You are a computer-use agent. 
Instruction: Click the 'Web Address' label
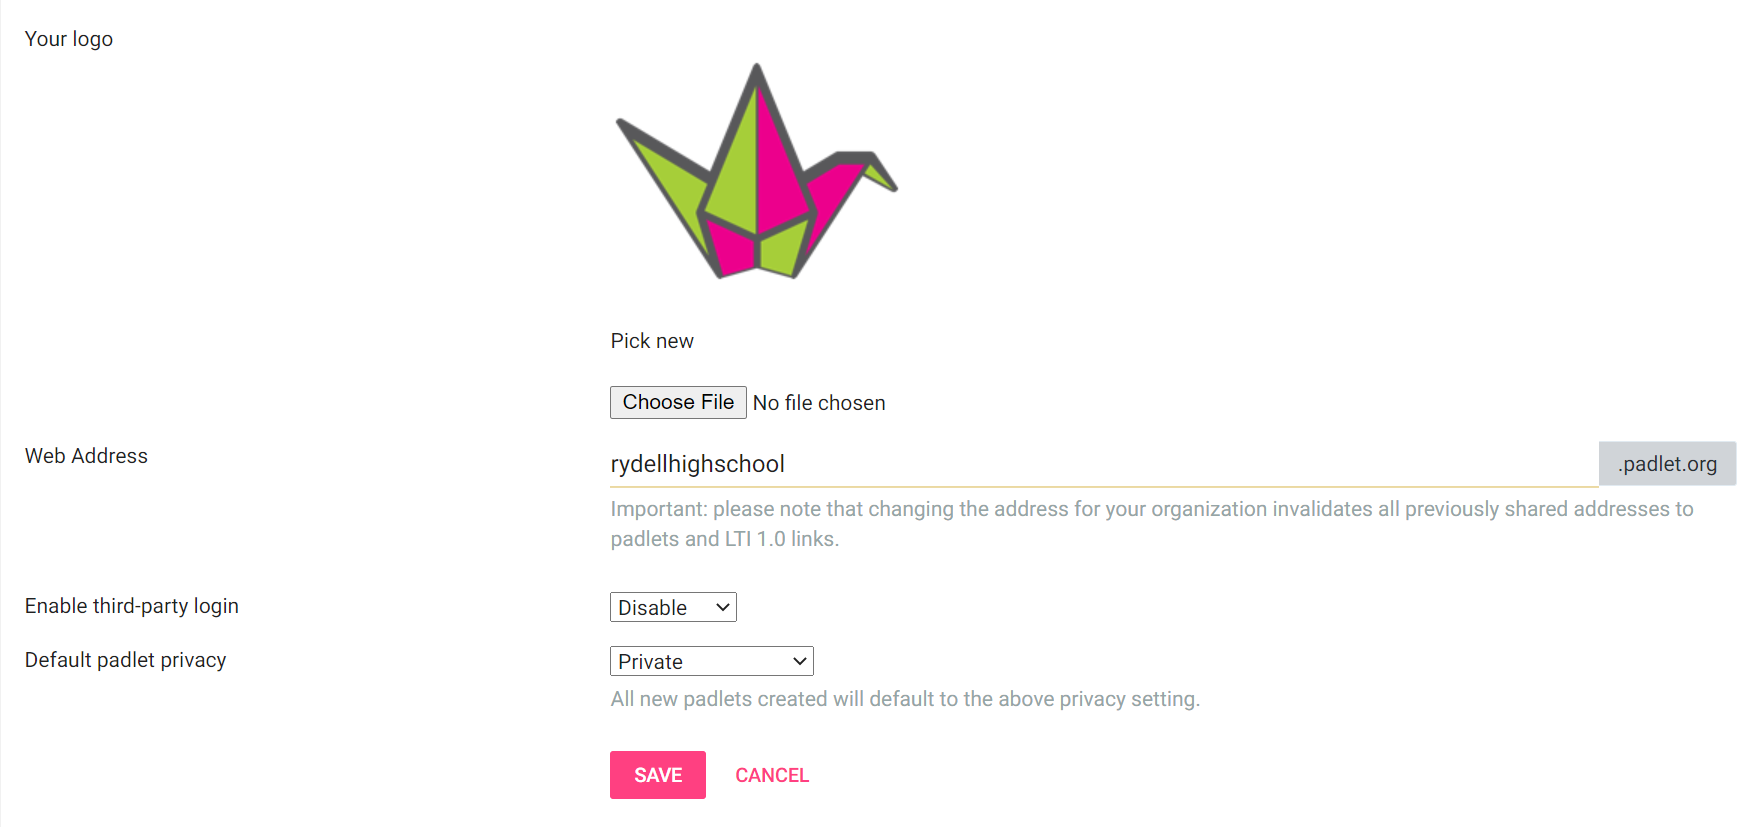[x=86, y=456]
